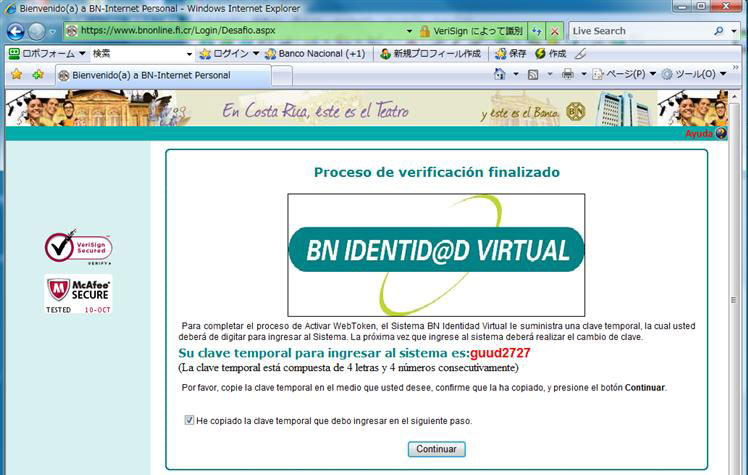Viewport: 748px width, 475px height.
Task: Click the Print icon
Action: click(x=568, y=74)
